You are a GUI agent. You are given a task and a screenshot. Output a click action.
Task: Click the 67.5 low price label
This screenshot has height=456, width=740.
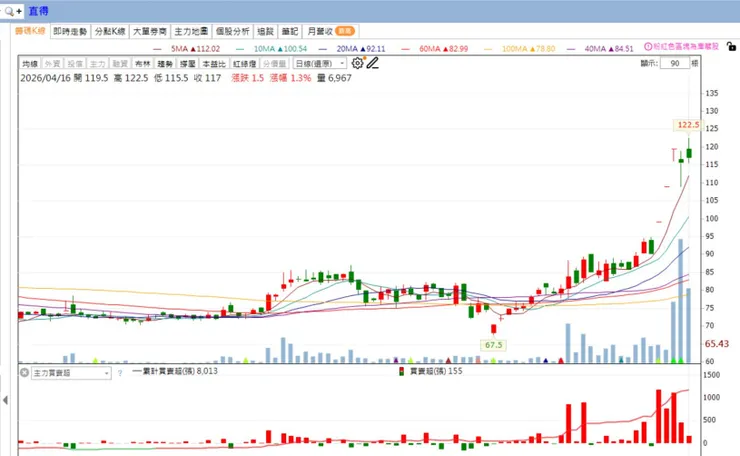coord(493,345)
